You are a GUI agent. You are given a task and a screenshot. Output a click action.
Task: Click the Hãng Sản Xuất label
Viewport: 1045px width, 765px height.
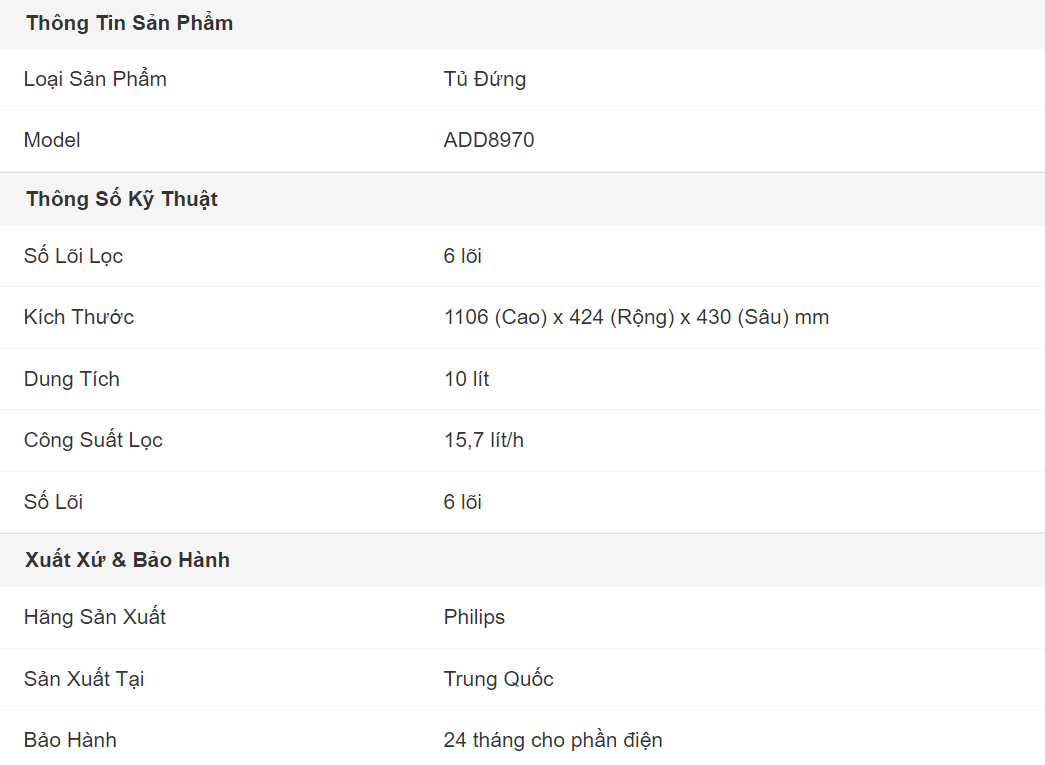point(95,617)
